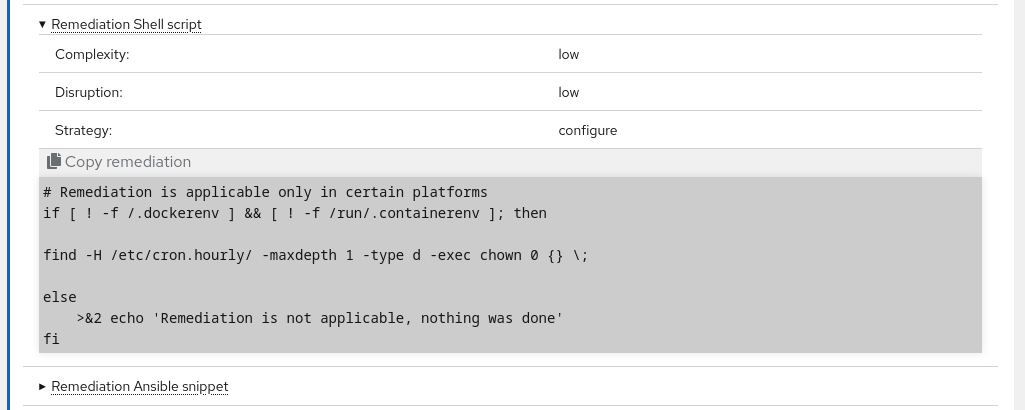The image size is (1025, 410).
Task: Click the closing fi keyword
Action: pos(51,339)
